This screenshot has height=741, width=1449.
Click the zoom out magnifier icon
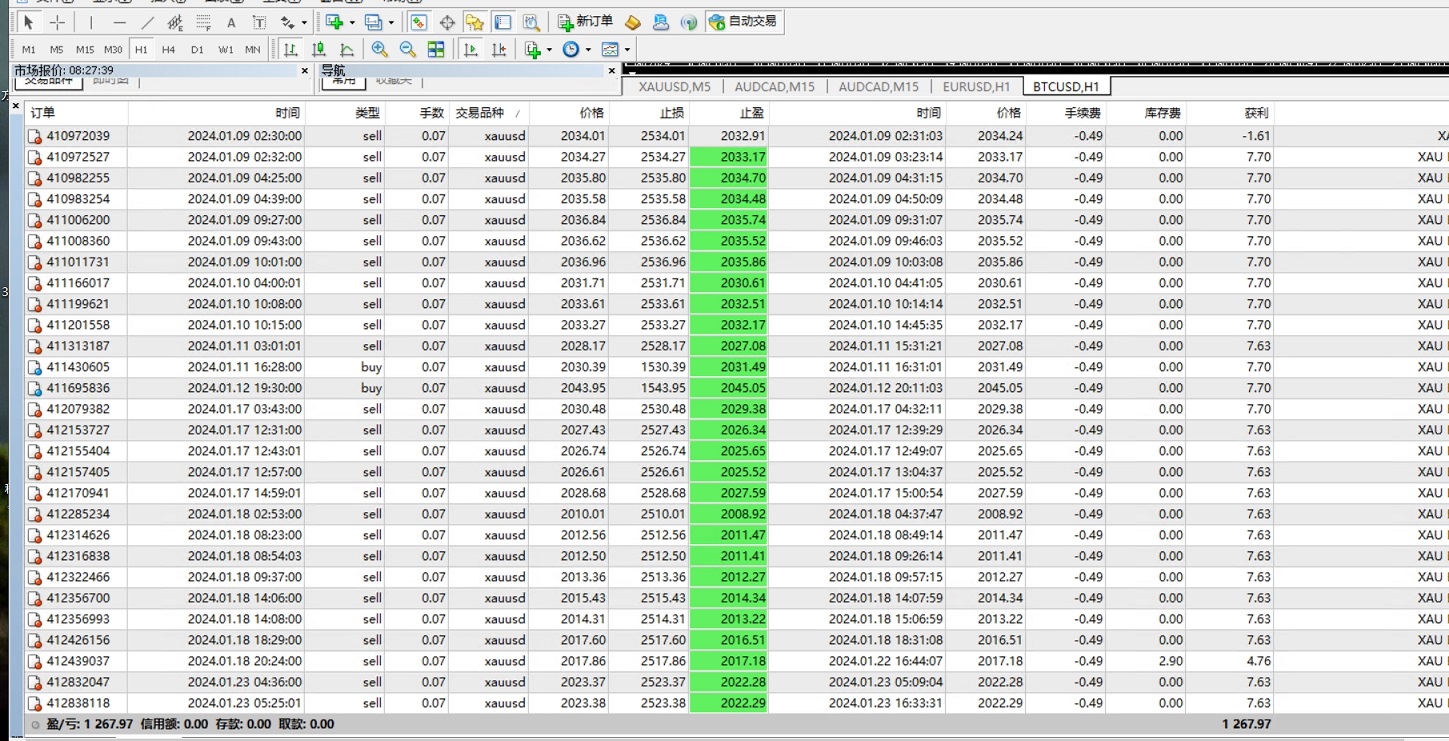(x=408, y=49)
